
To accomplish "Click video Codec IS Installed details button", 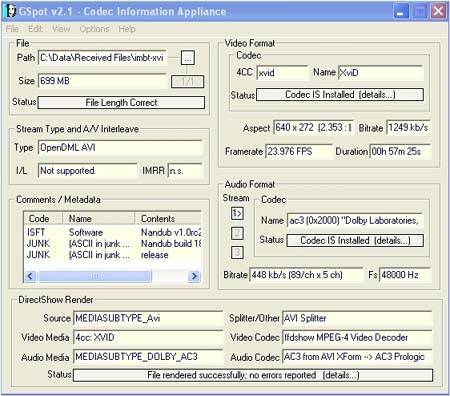I will coord(340,95).
